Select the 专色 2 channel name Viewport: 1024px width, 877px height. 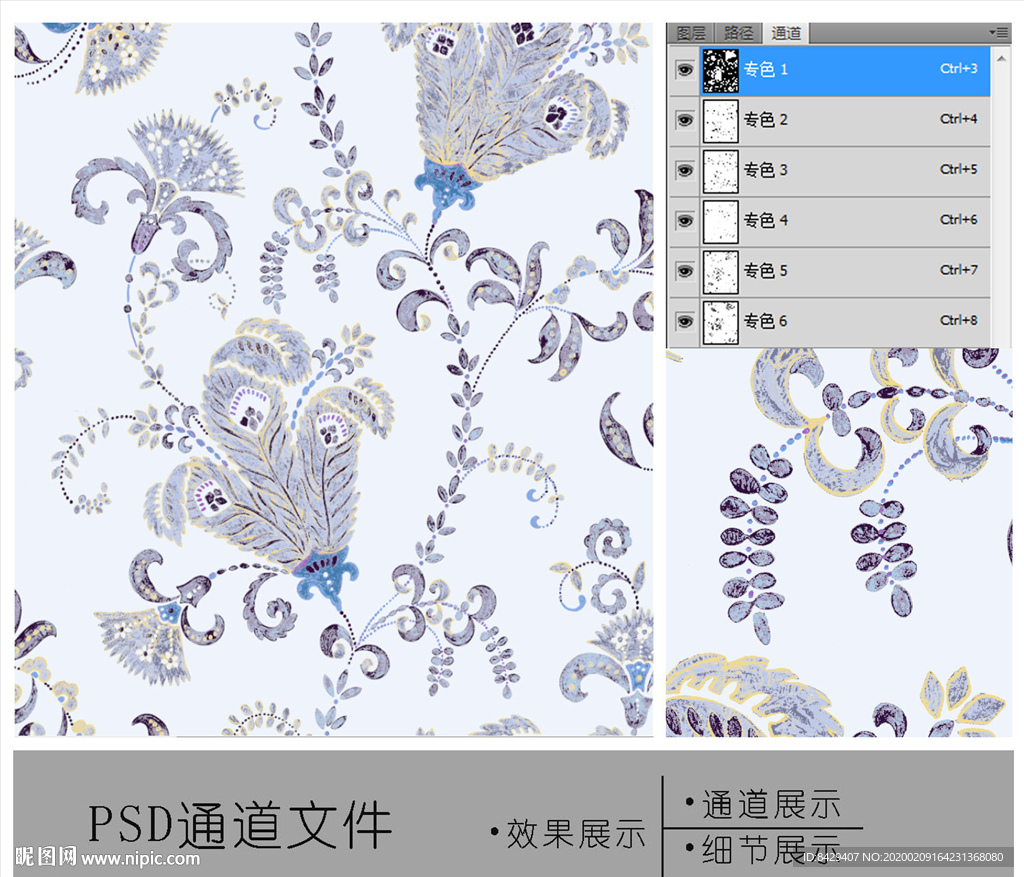[765, 120]
